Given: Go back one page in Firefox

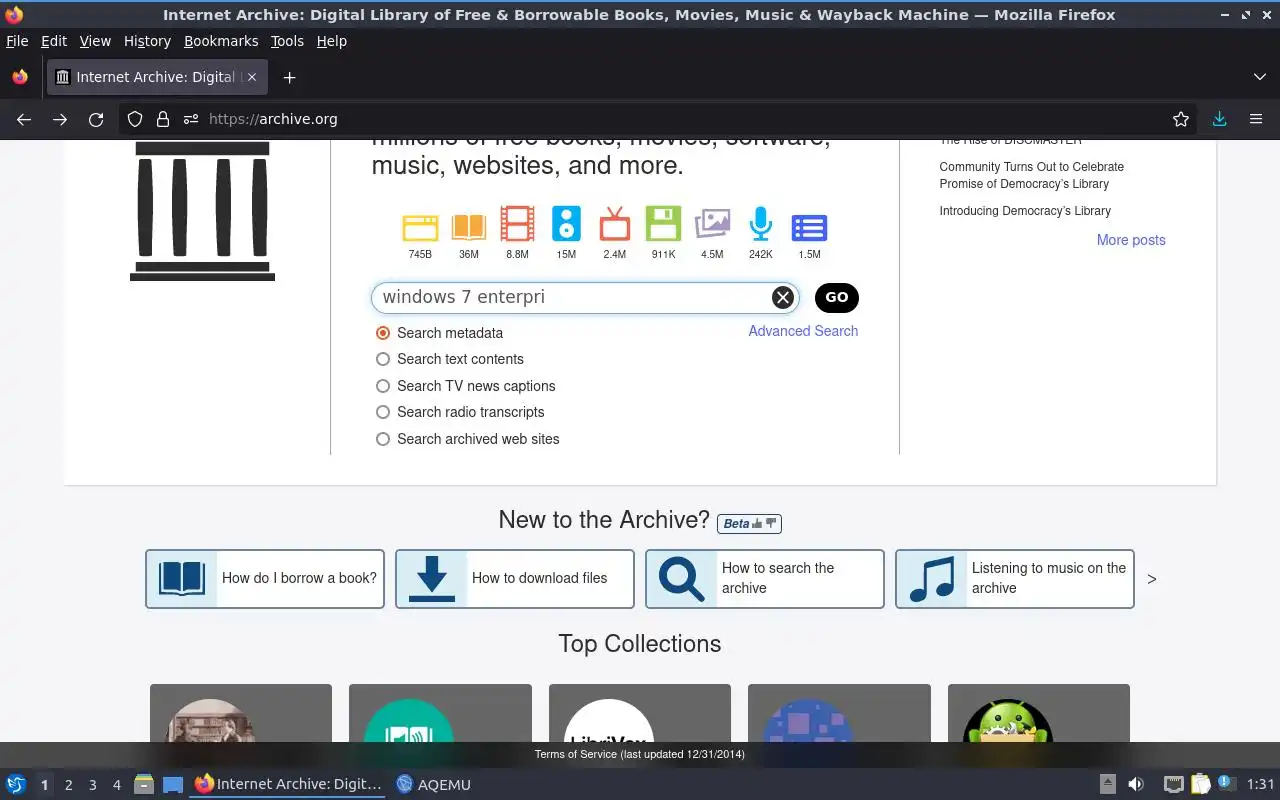Looking at the screenshot, I should tap(24, 119).
